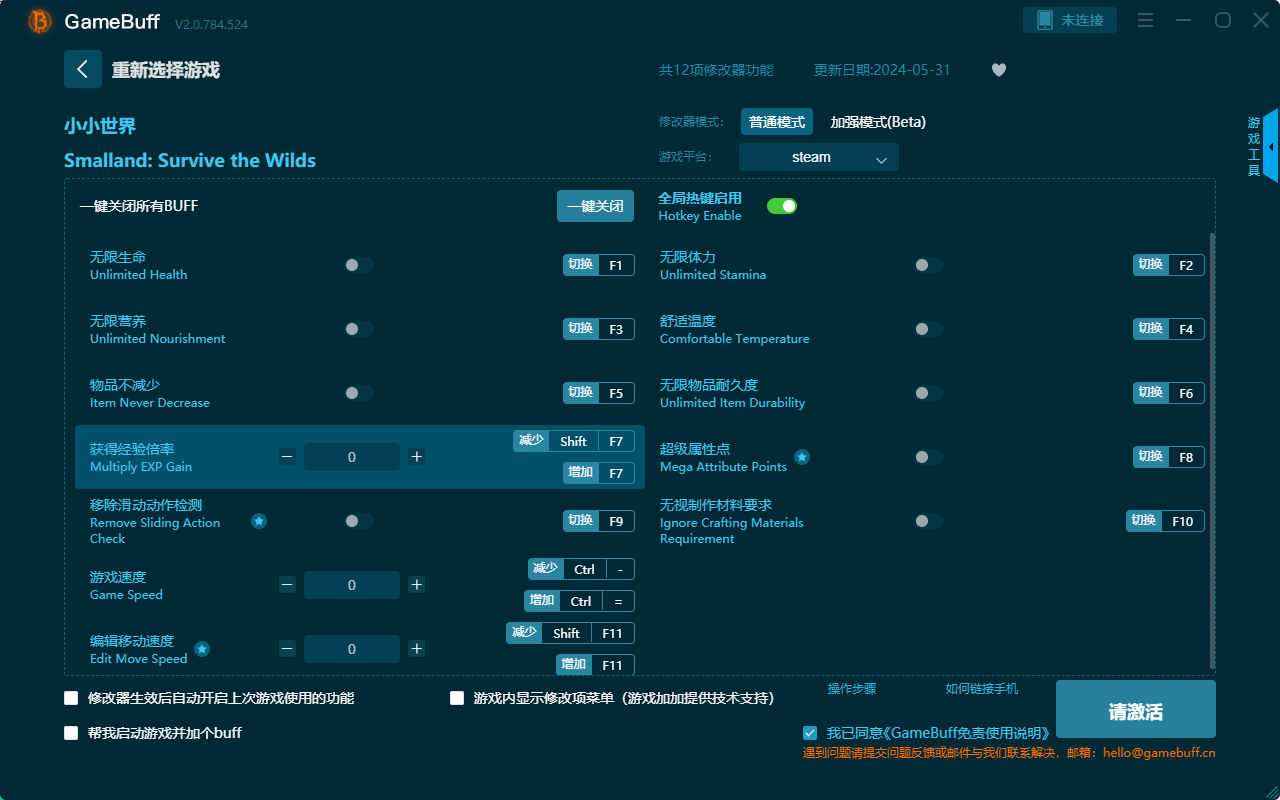Screen dimensions: 1280x800
Task: Click Edit Move Speed 增加 F11 hotkey
Action: click(x=596, y=665)
